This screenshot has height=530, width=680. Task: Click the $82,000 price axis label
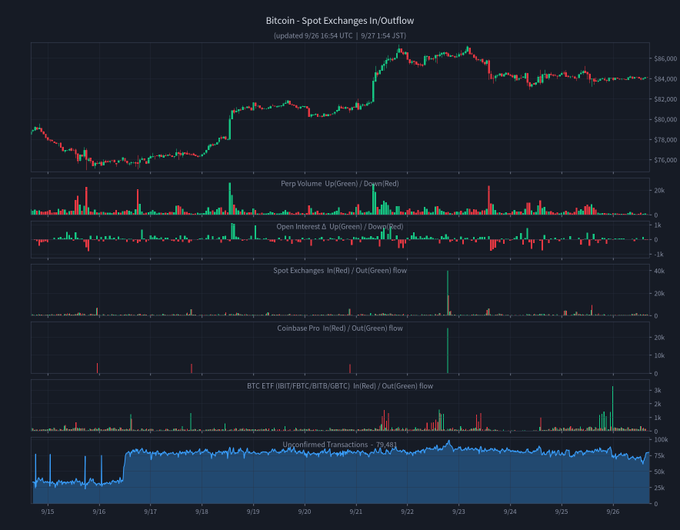tap(665, 99)
